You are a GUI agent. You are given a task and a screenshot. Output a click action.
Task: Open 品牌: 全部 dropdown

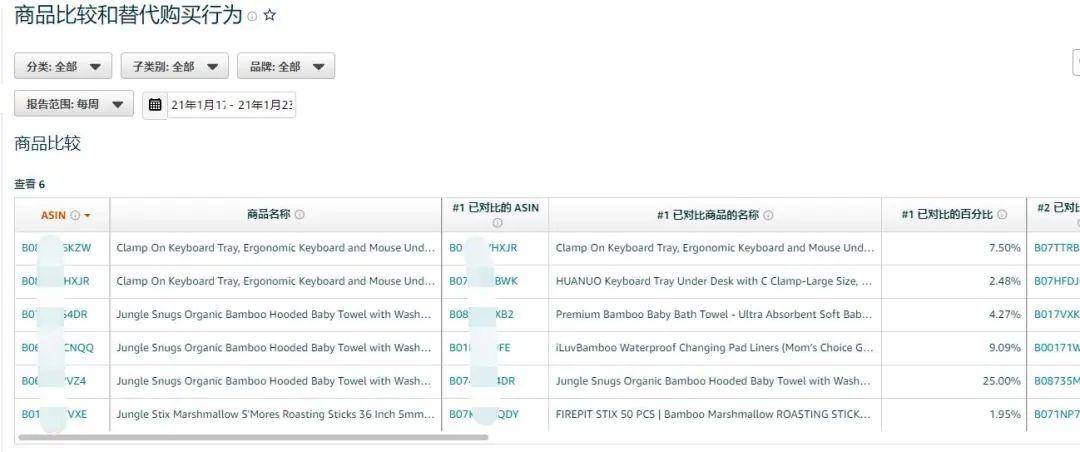pyautogui.click(x=286, y=66)
